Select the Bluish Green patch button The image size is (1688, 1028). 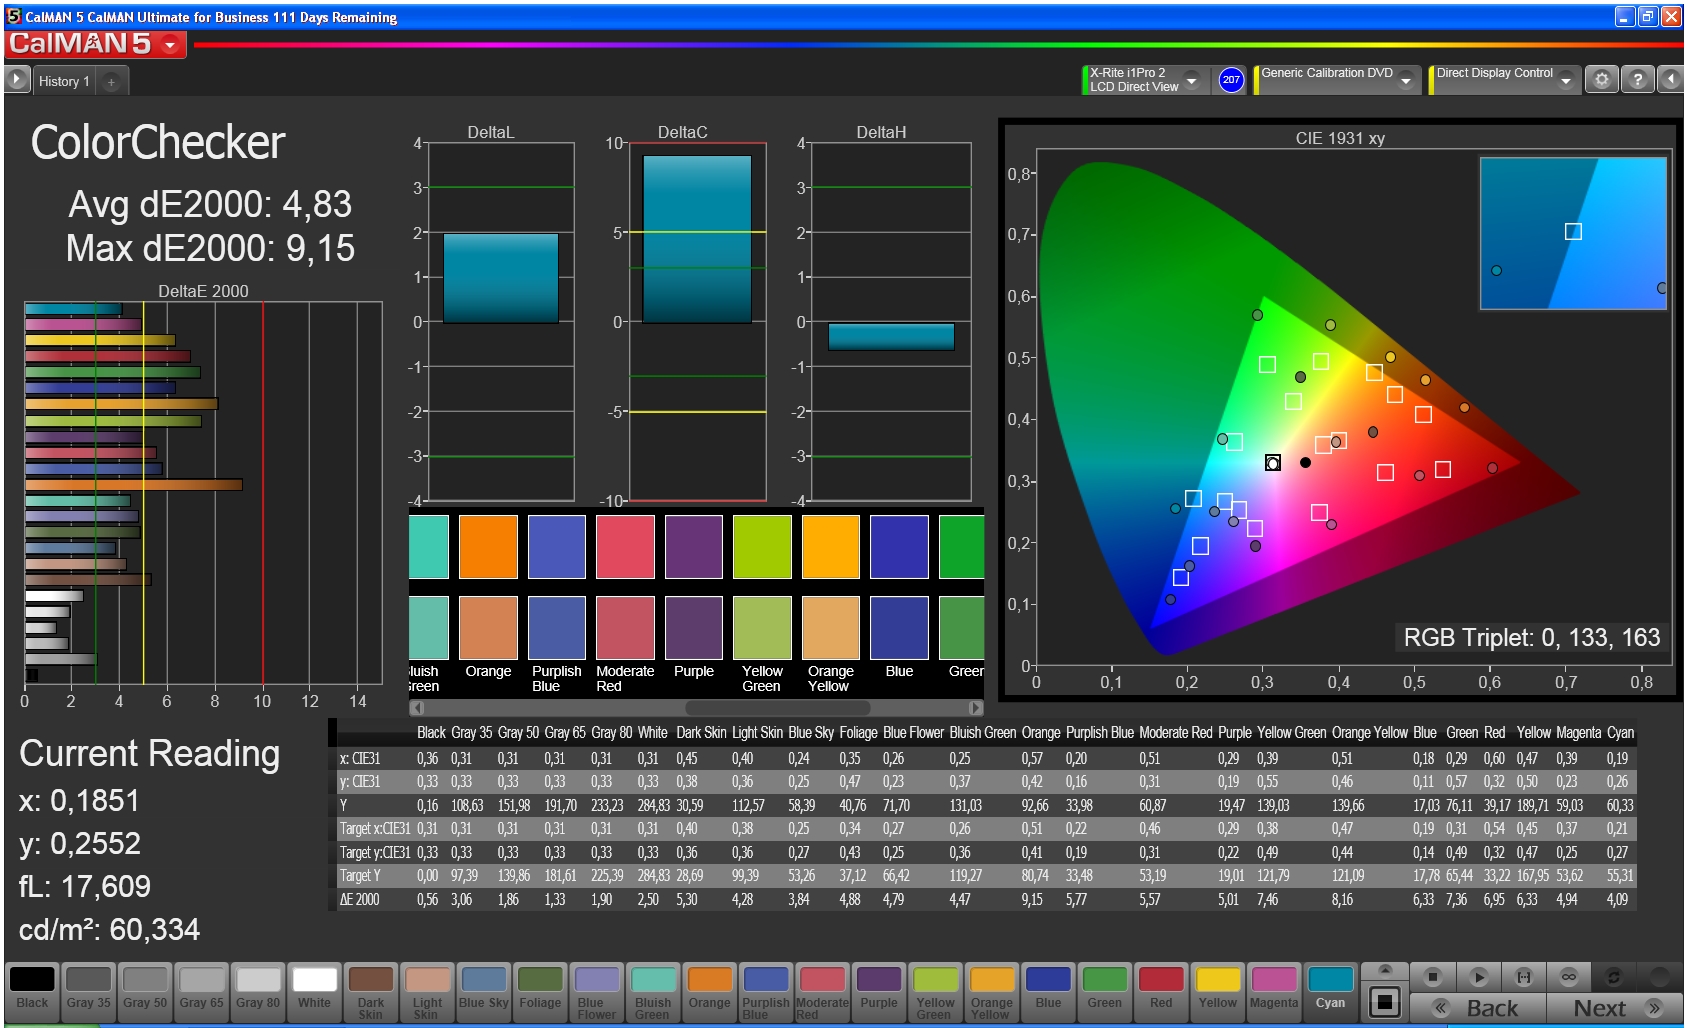[x=653, y=992]
